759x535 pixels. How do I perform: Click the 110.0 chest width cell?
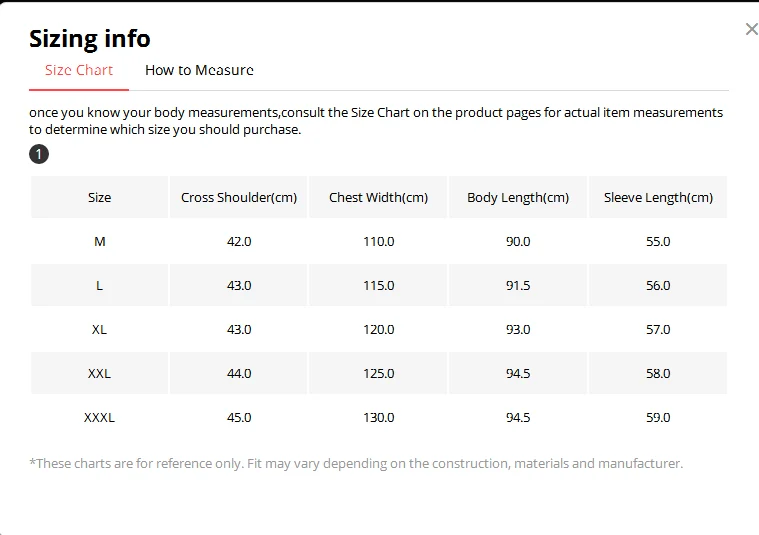click(379, 242)
